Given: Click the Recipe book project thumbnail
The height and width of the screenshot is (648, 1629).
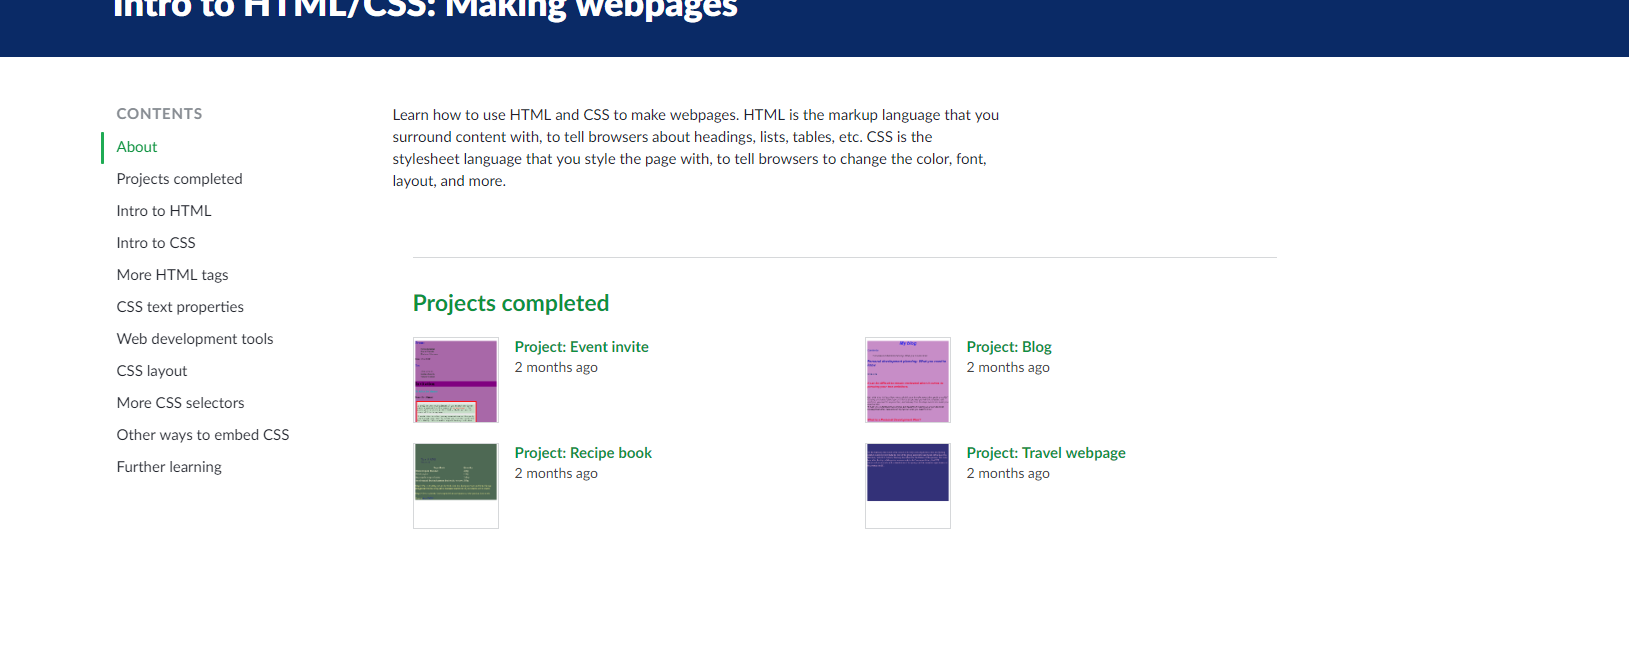Looking at the screenshot, I should (456, 486).
